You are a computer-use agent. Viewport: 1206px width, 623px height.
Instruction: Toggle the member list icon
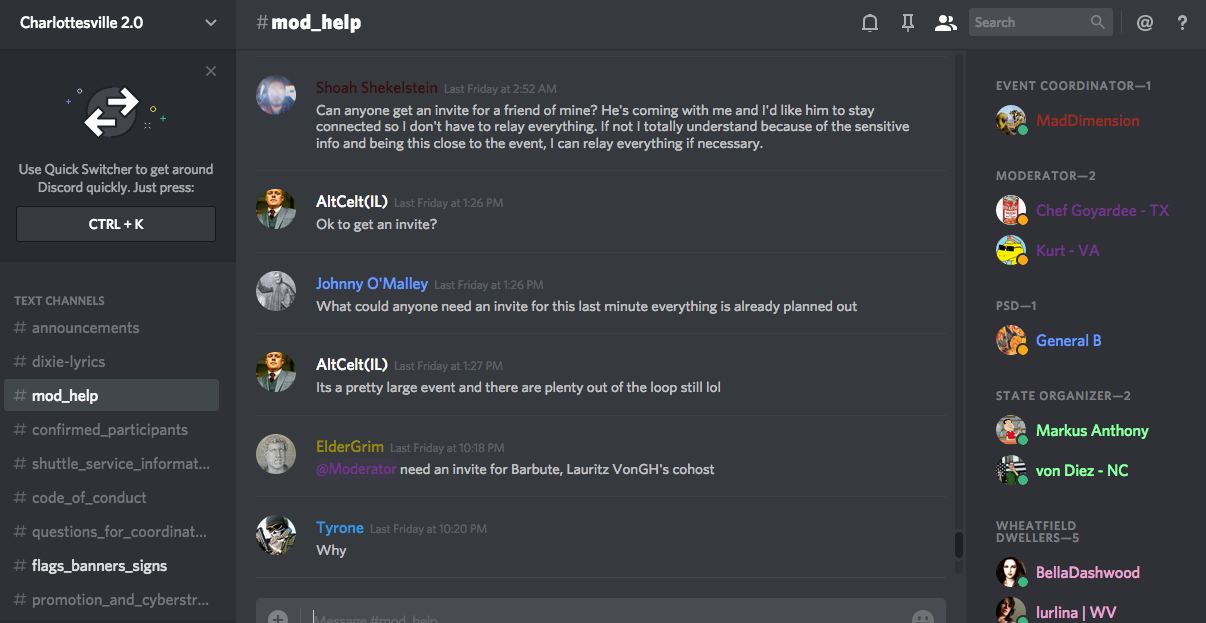(945, 22)
